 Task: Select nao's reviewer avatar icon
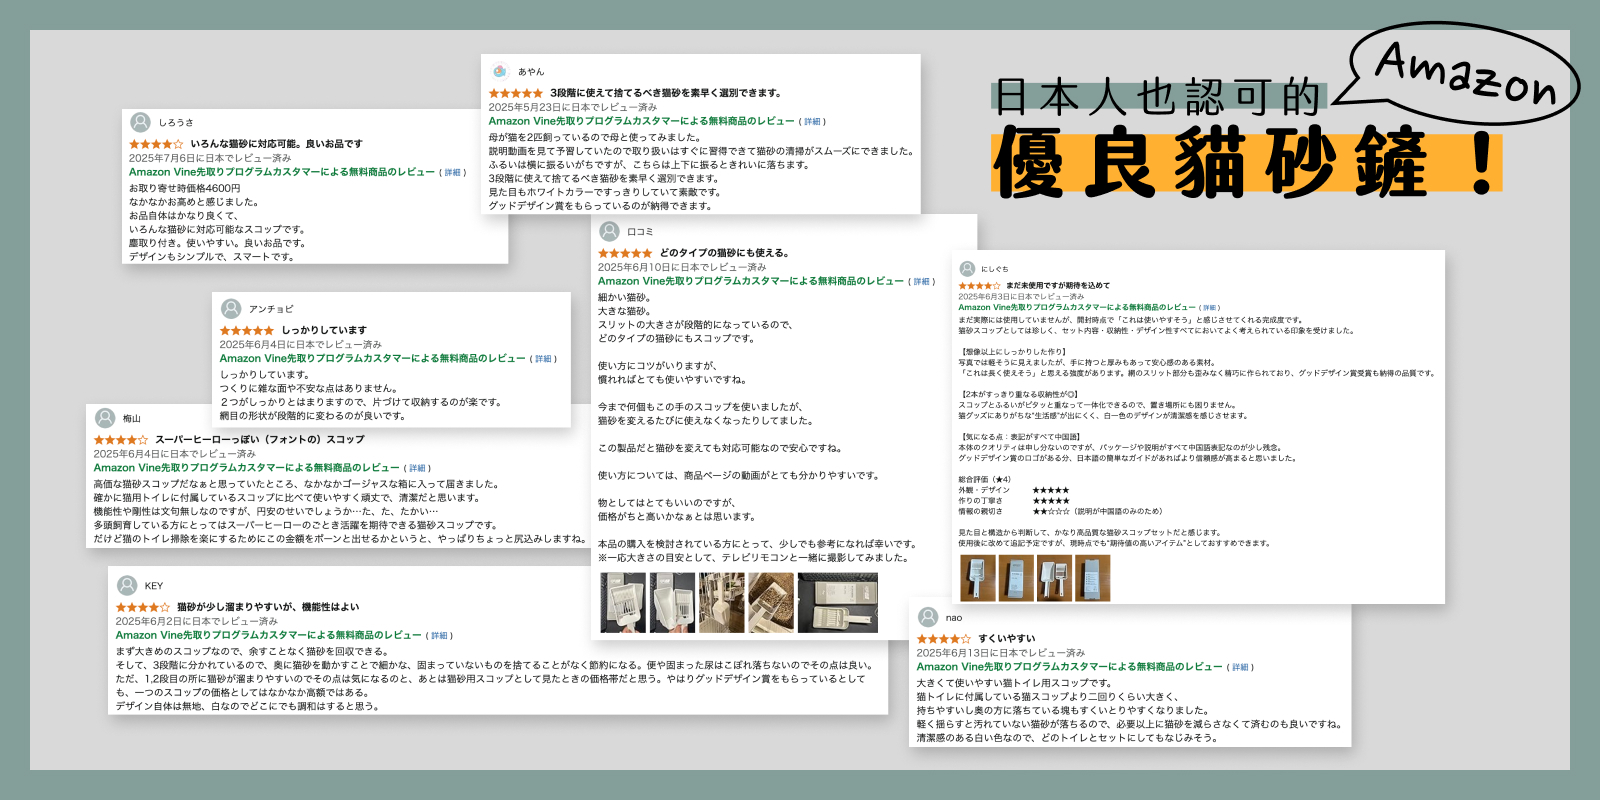click(928, 617)
